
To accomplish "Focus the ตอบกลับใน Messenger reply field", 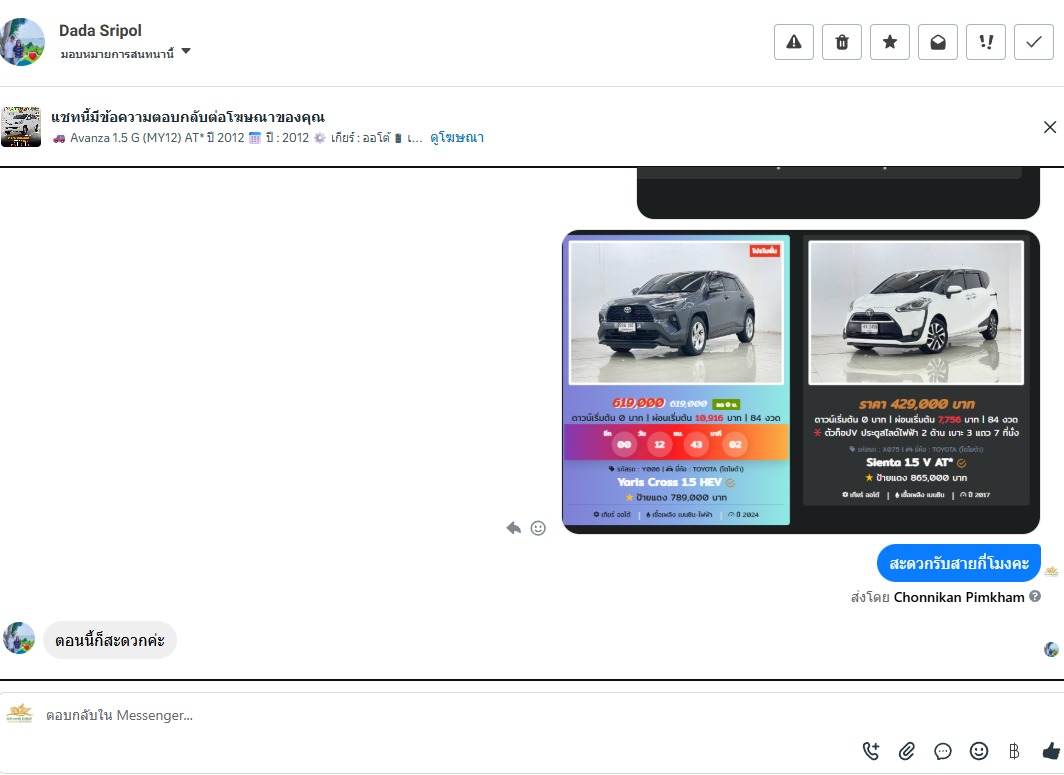I will 434,715.
